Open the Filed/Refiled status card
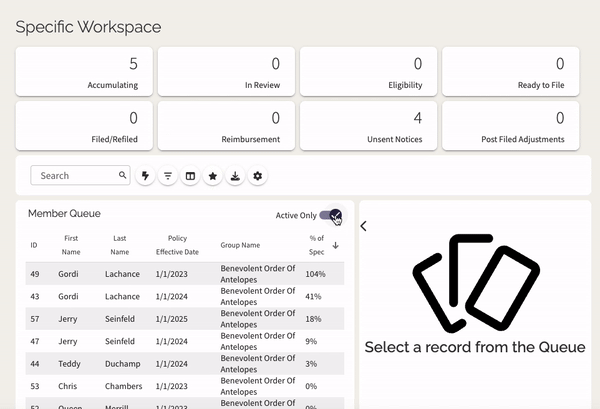 point(84,126)
